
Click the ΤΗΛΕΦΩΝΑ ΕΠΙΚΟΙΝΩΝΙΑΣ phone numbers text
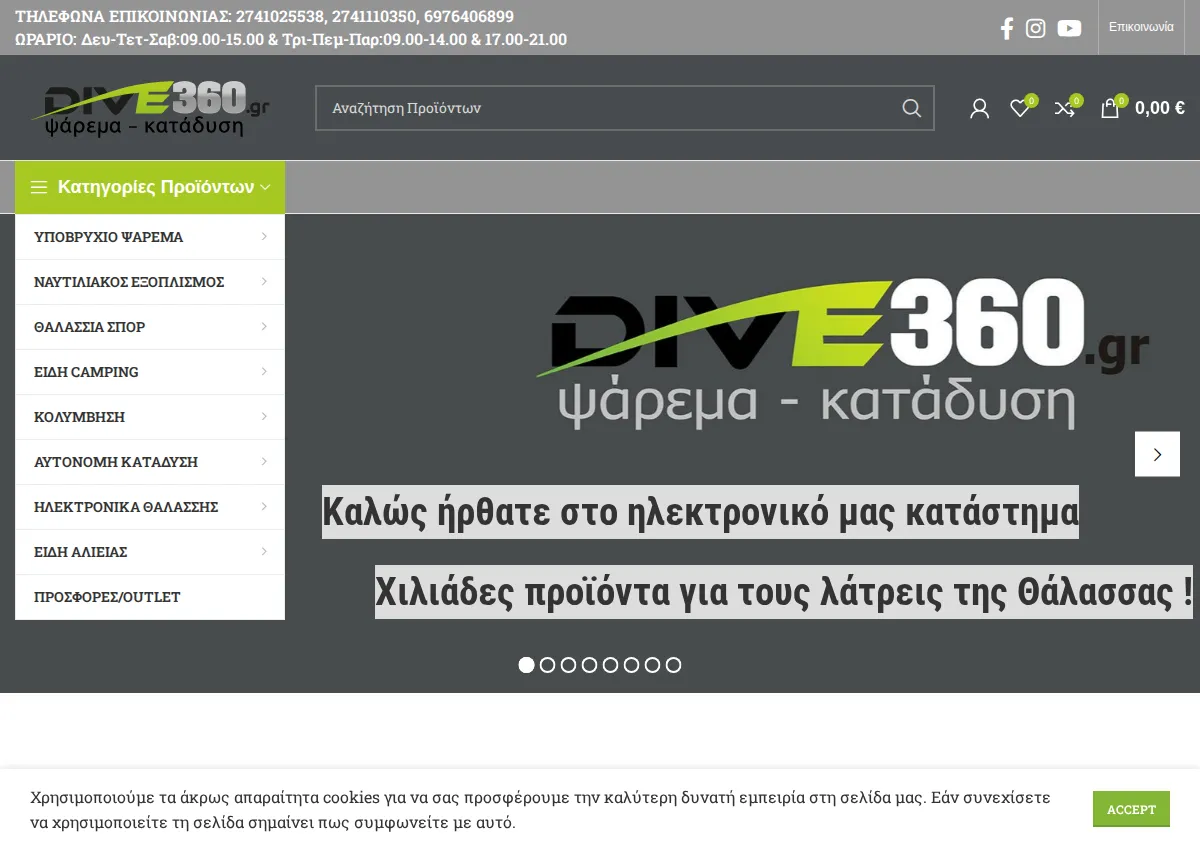pyautogui.click(x=265, y=17)
